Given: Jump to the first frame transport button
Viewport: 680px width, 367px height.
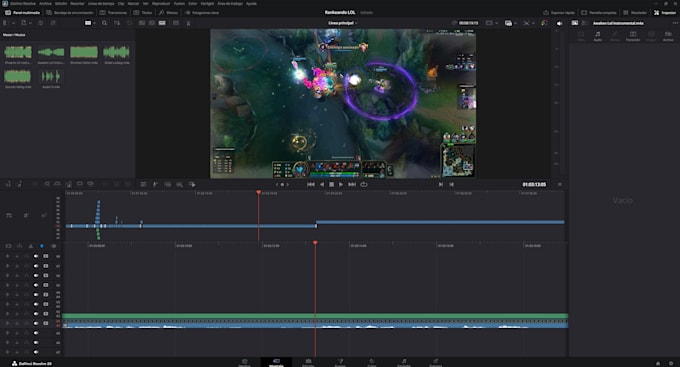Looking at the screenshot, I should (311, 184).
